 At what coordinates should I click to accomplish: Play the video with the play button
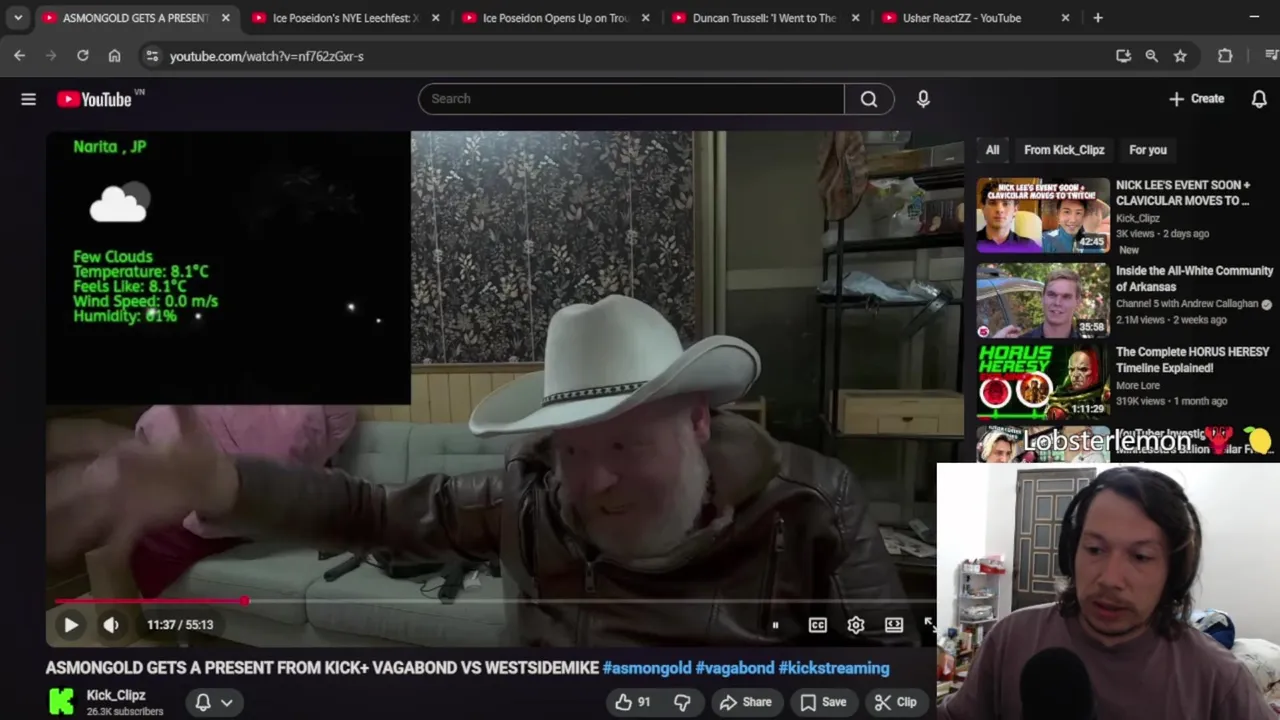71,625
